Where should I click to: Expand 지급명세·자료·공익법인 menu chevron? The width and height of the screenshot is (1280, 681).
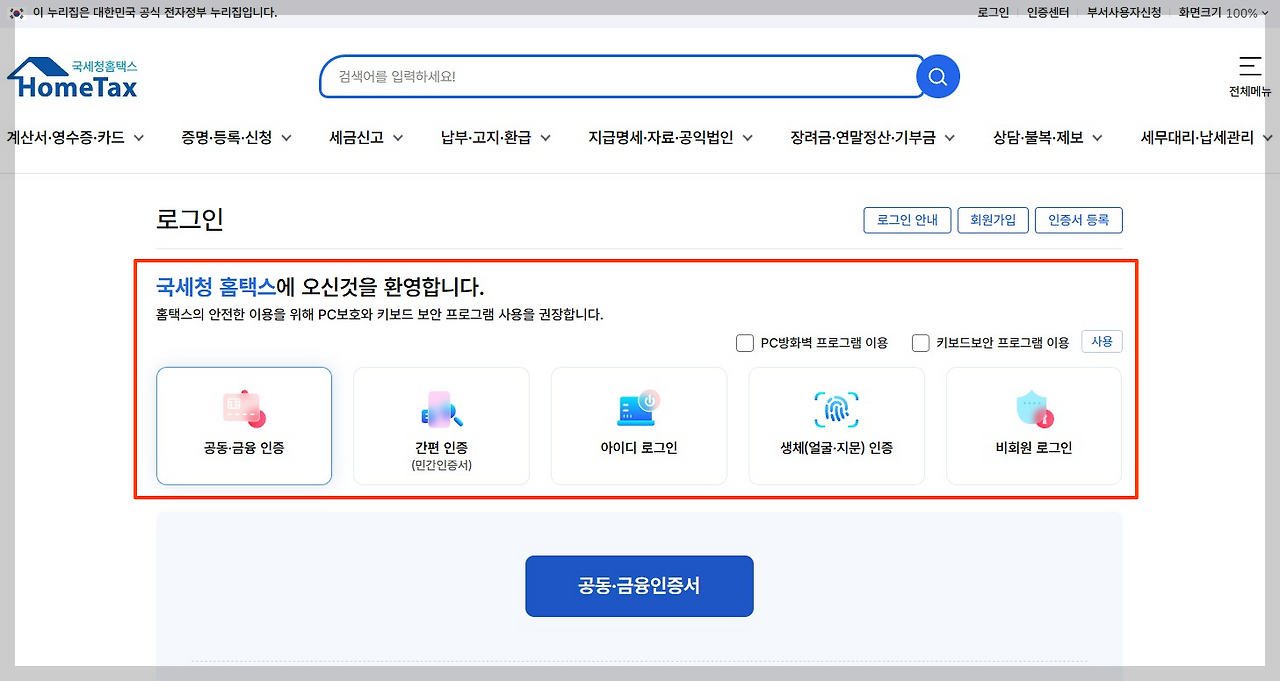pos(747,138)
